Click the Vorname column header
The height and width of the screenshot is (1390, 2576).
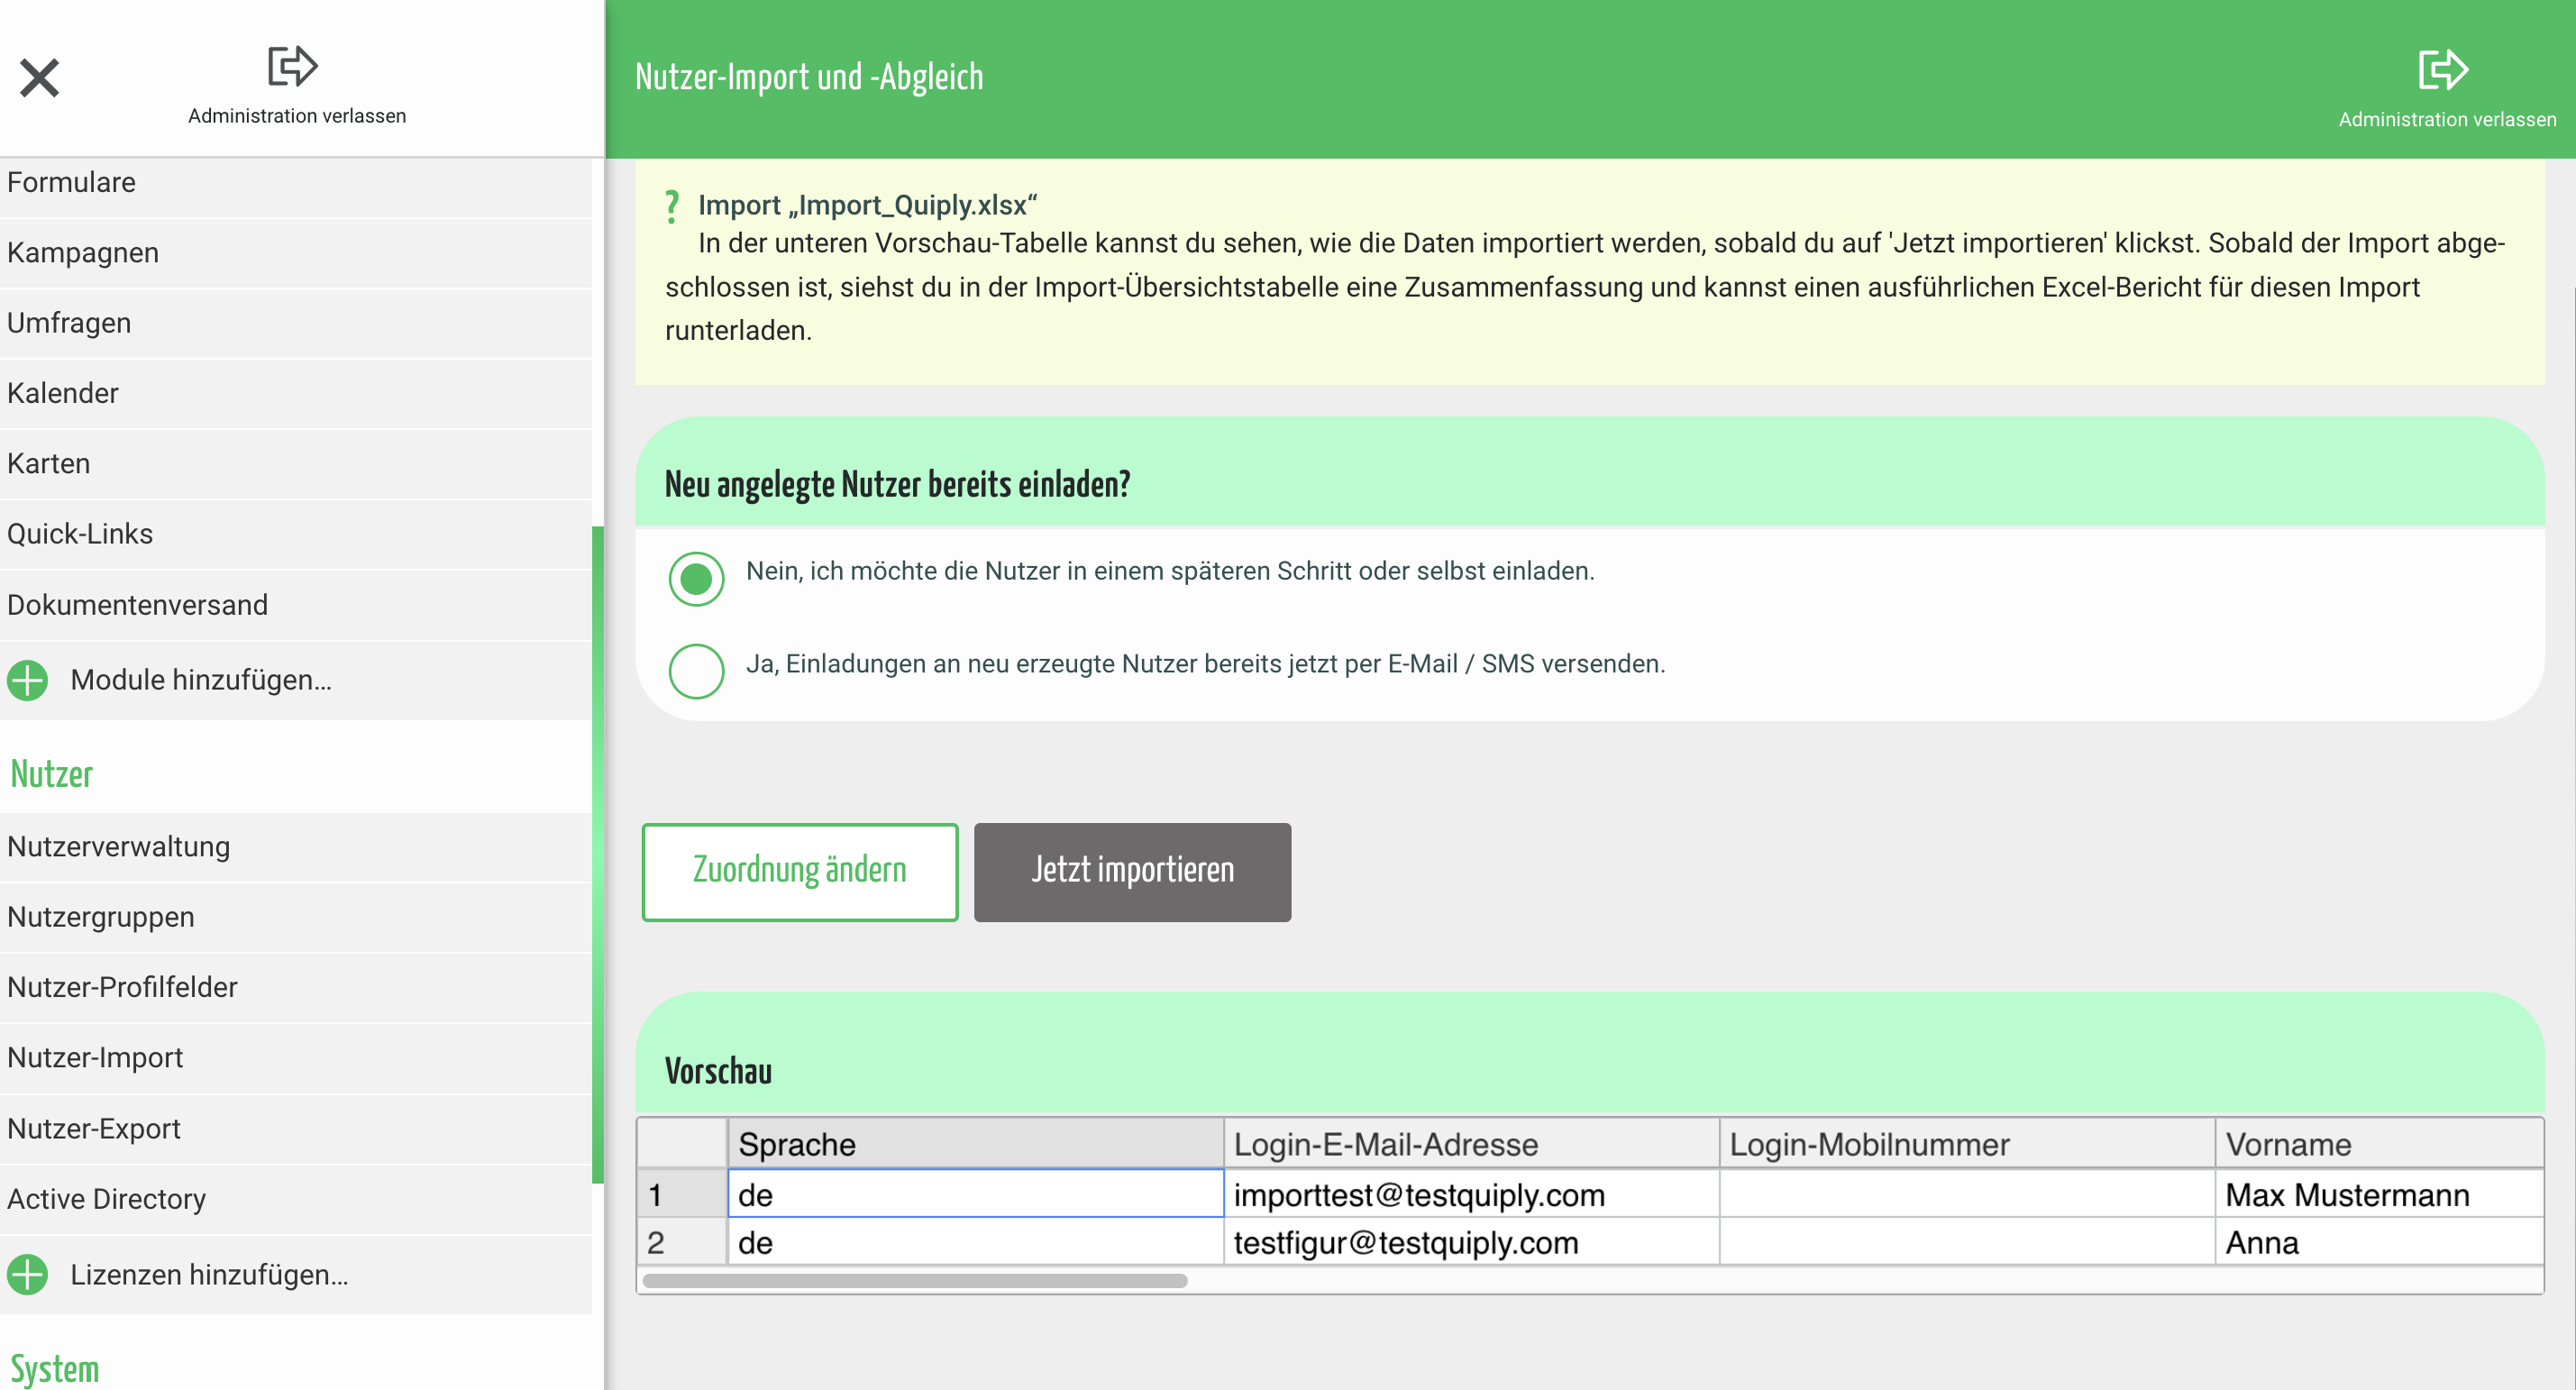click(2379, 1144)
